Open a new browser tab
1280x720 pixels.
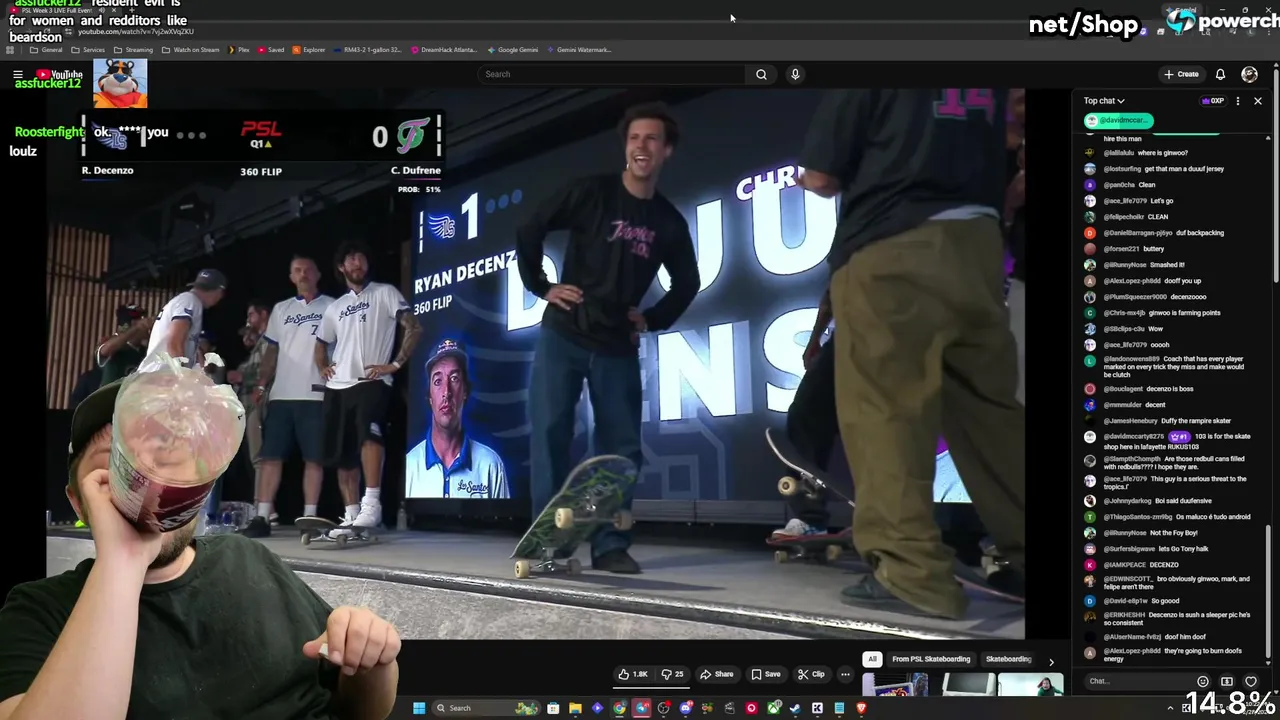(x=132, y=12)
